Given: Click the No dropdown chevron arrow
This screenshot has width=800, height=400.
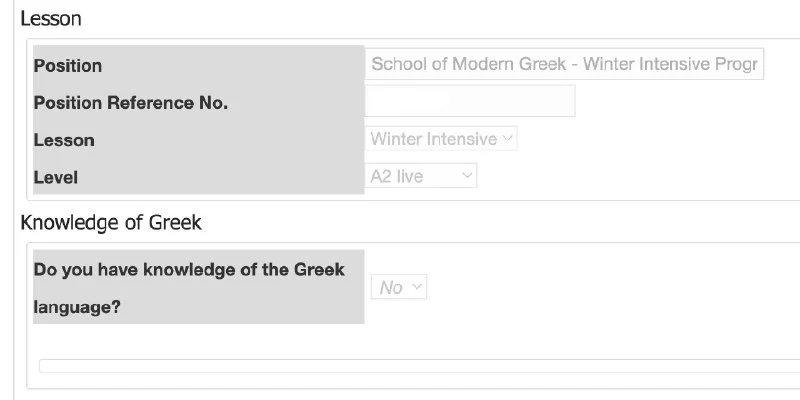Looking at the screenshot, I should coord(417,286).
